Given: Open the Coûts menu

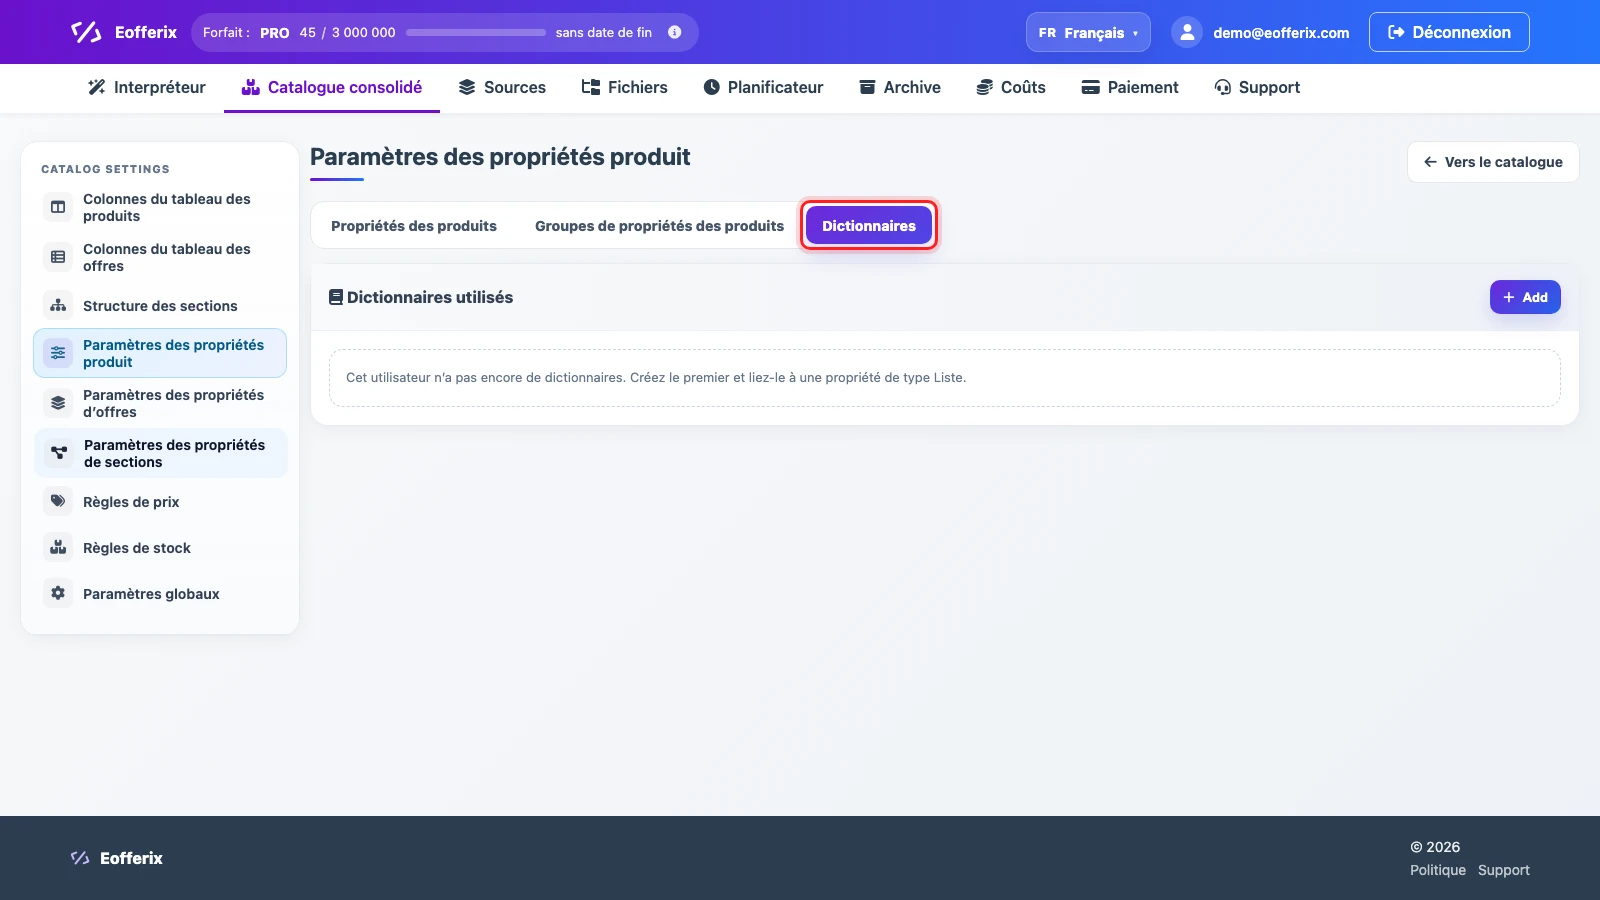Looking at the screenshot, I should pyautogui.click(x=1011, y=87).
